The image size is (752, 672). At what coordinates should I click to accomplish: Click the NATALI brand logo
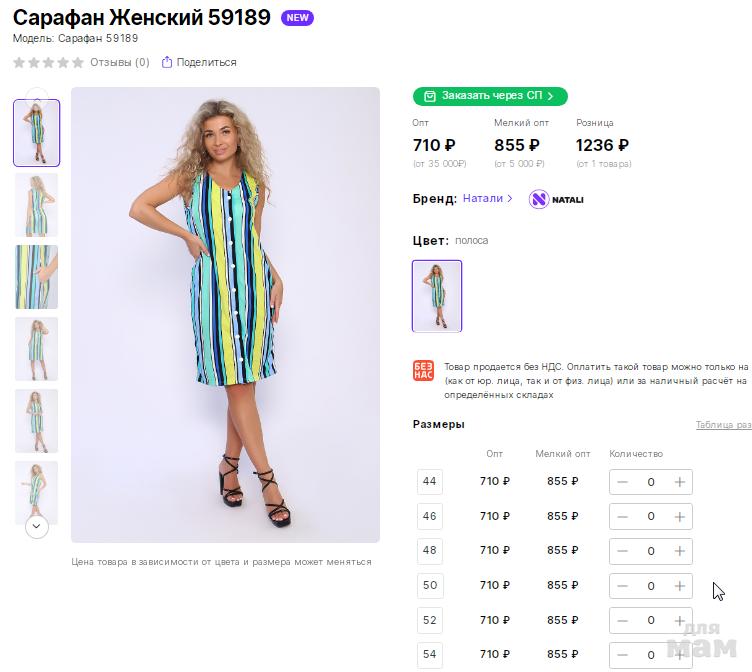coord(556,199)
